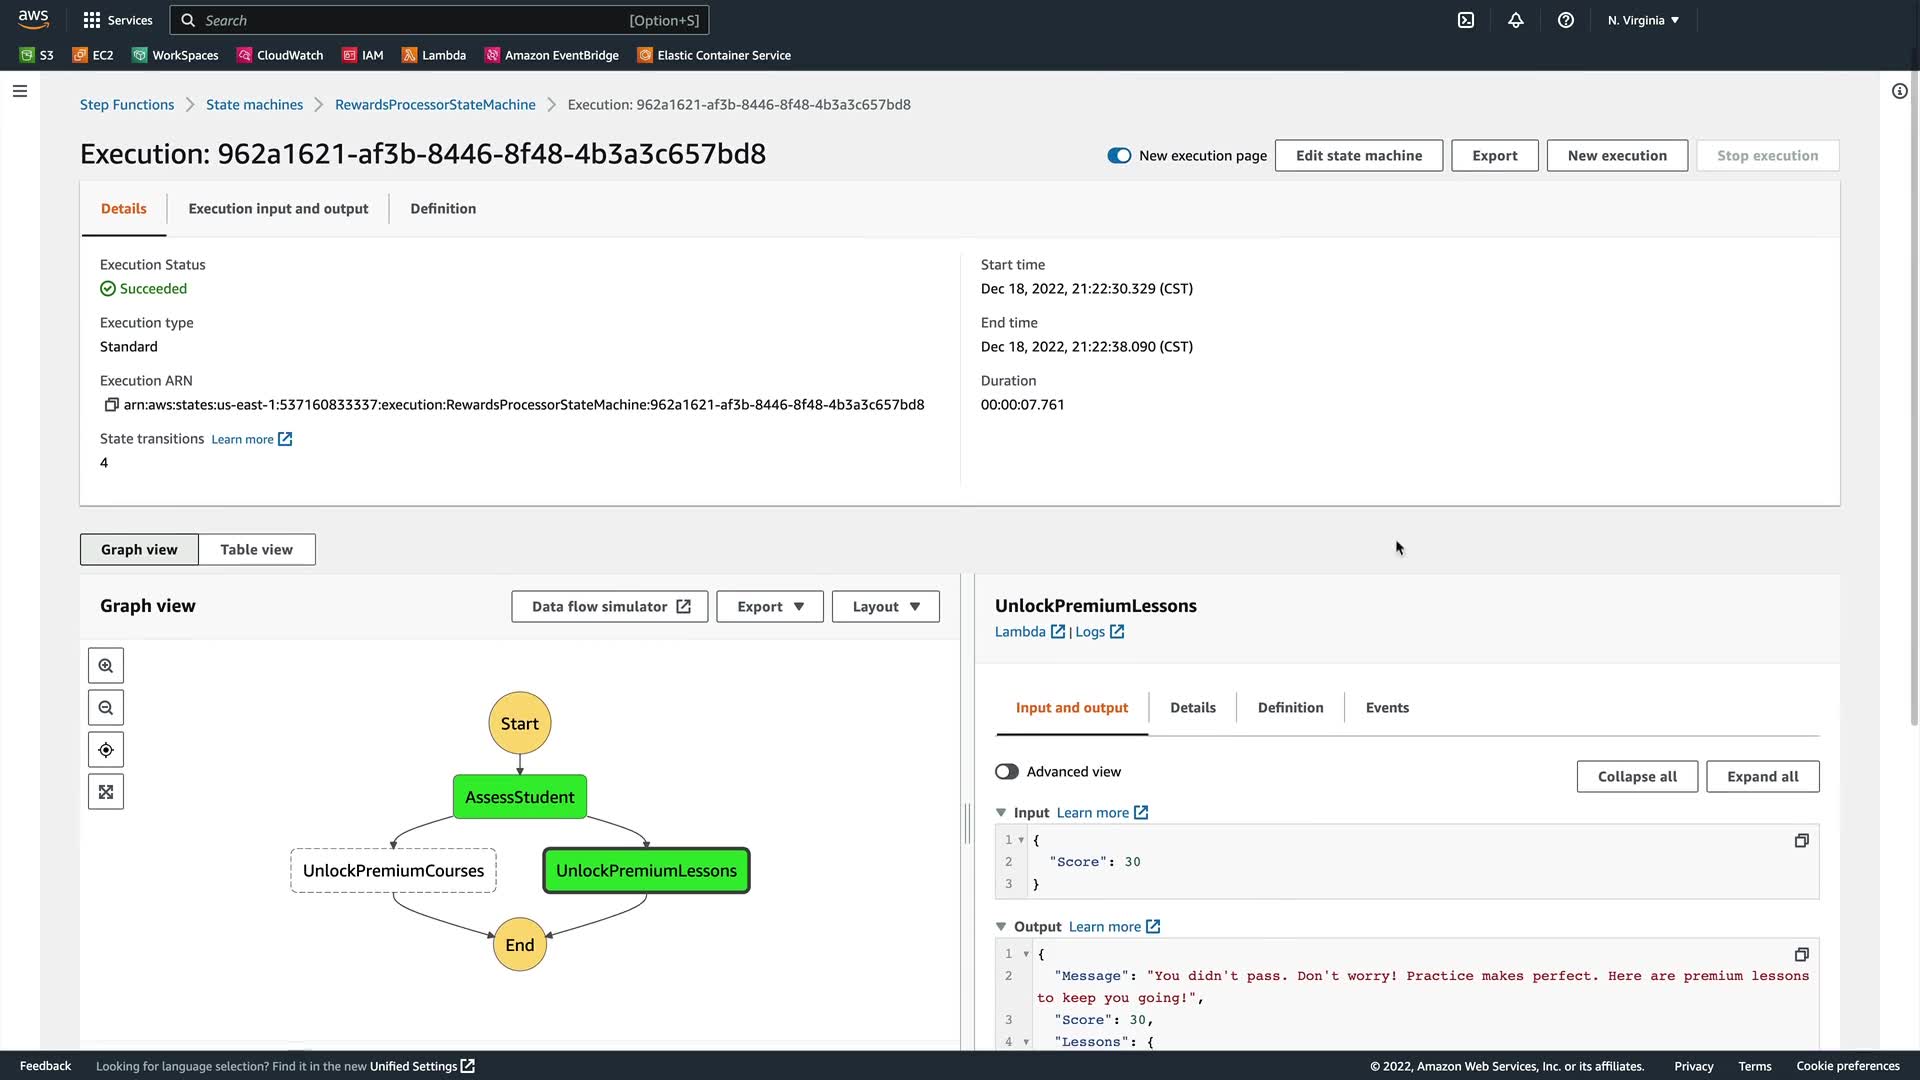Viewport: 1920px width, 1080px height.
Task: Copy the Execution ARN with the copy icon
Action: 111,405
